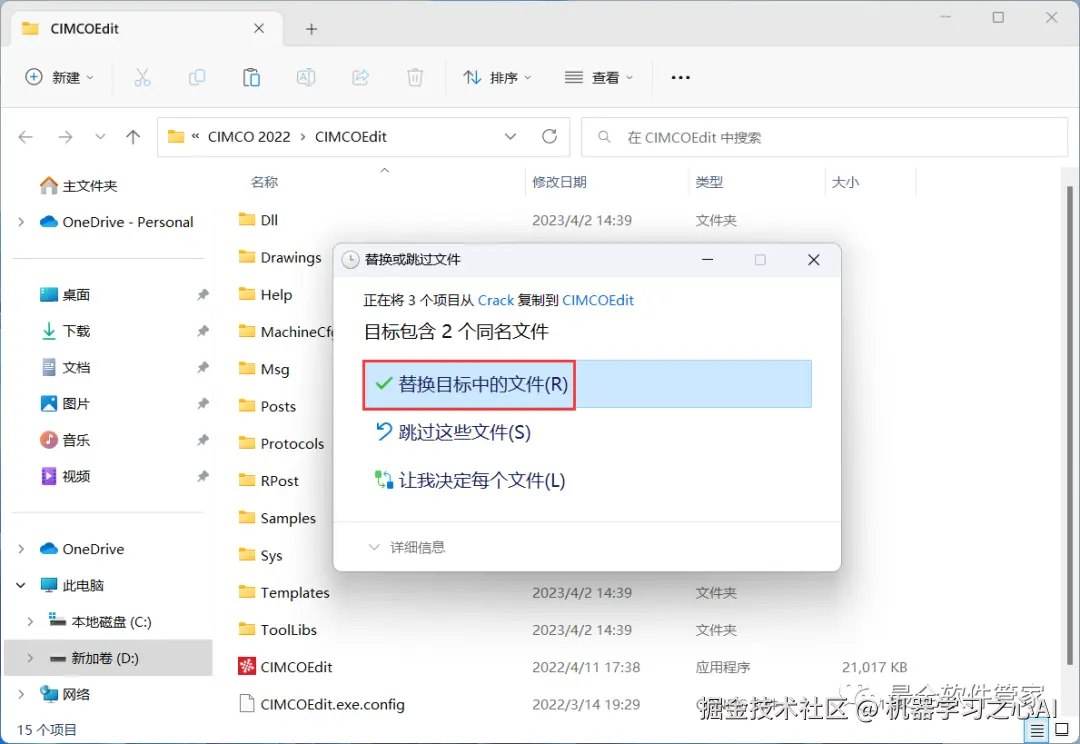
Task: Refresh the CIMCOEdit folder view
Action: pyautogui.click(x=549, y=136)
